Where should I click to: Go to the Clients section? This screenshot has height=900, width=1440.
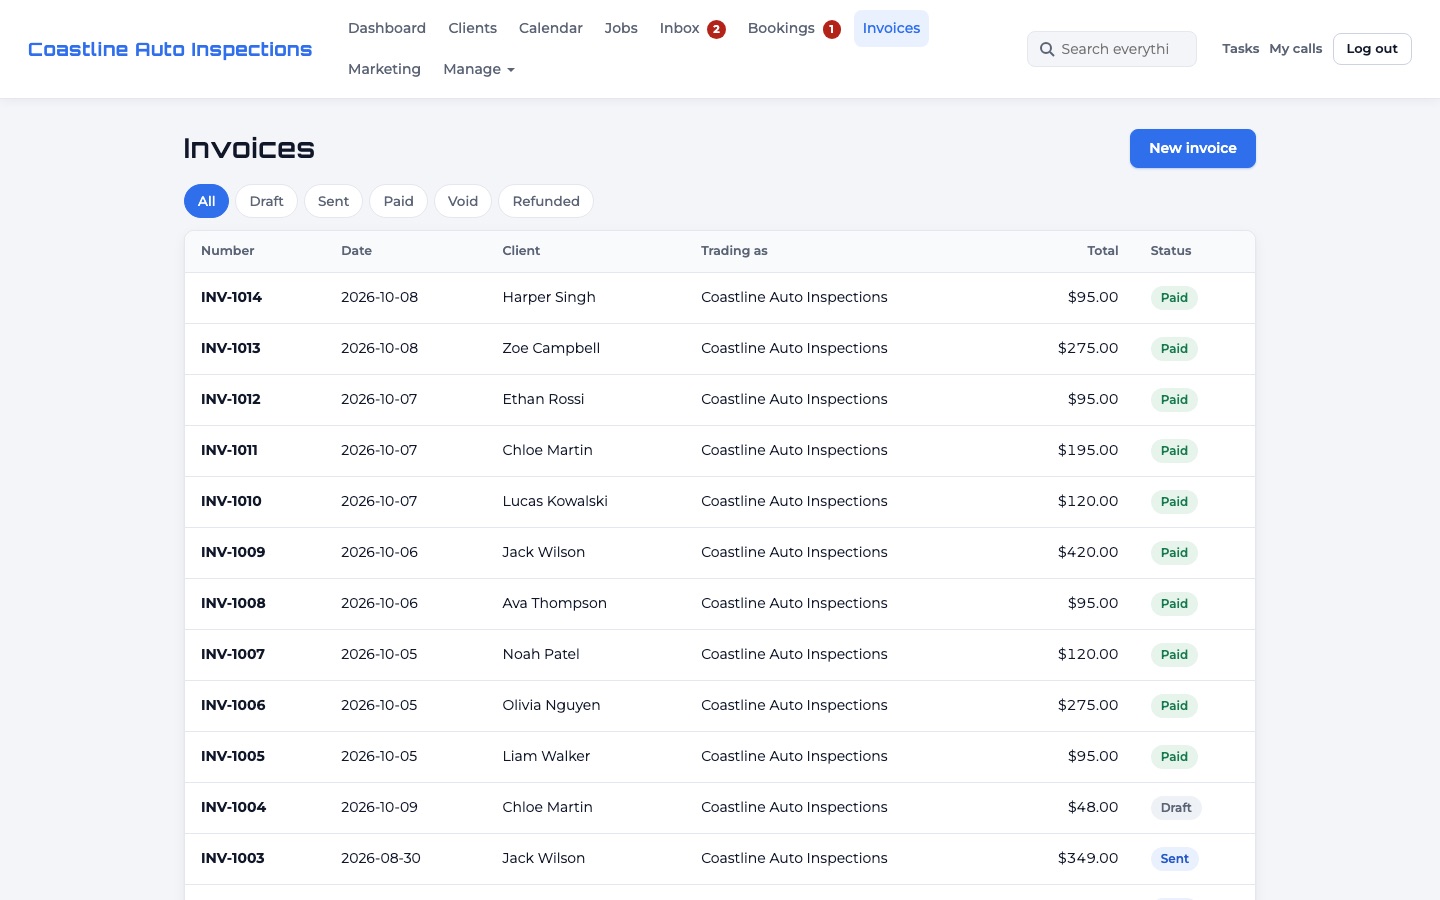pyautogui.click(x=472, y=28)
